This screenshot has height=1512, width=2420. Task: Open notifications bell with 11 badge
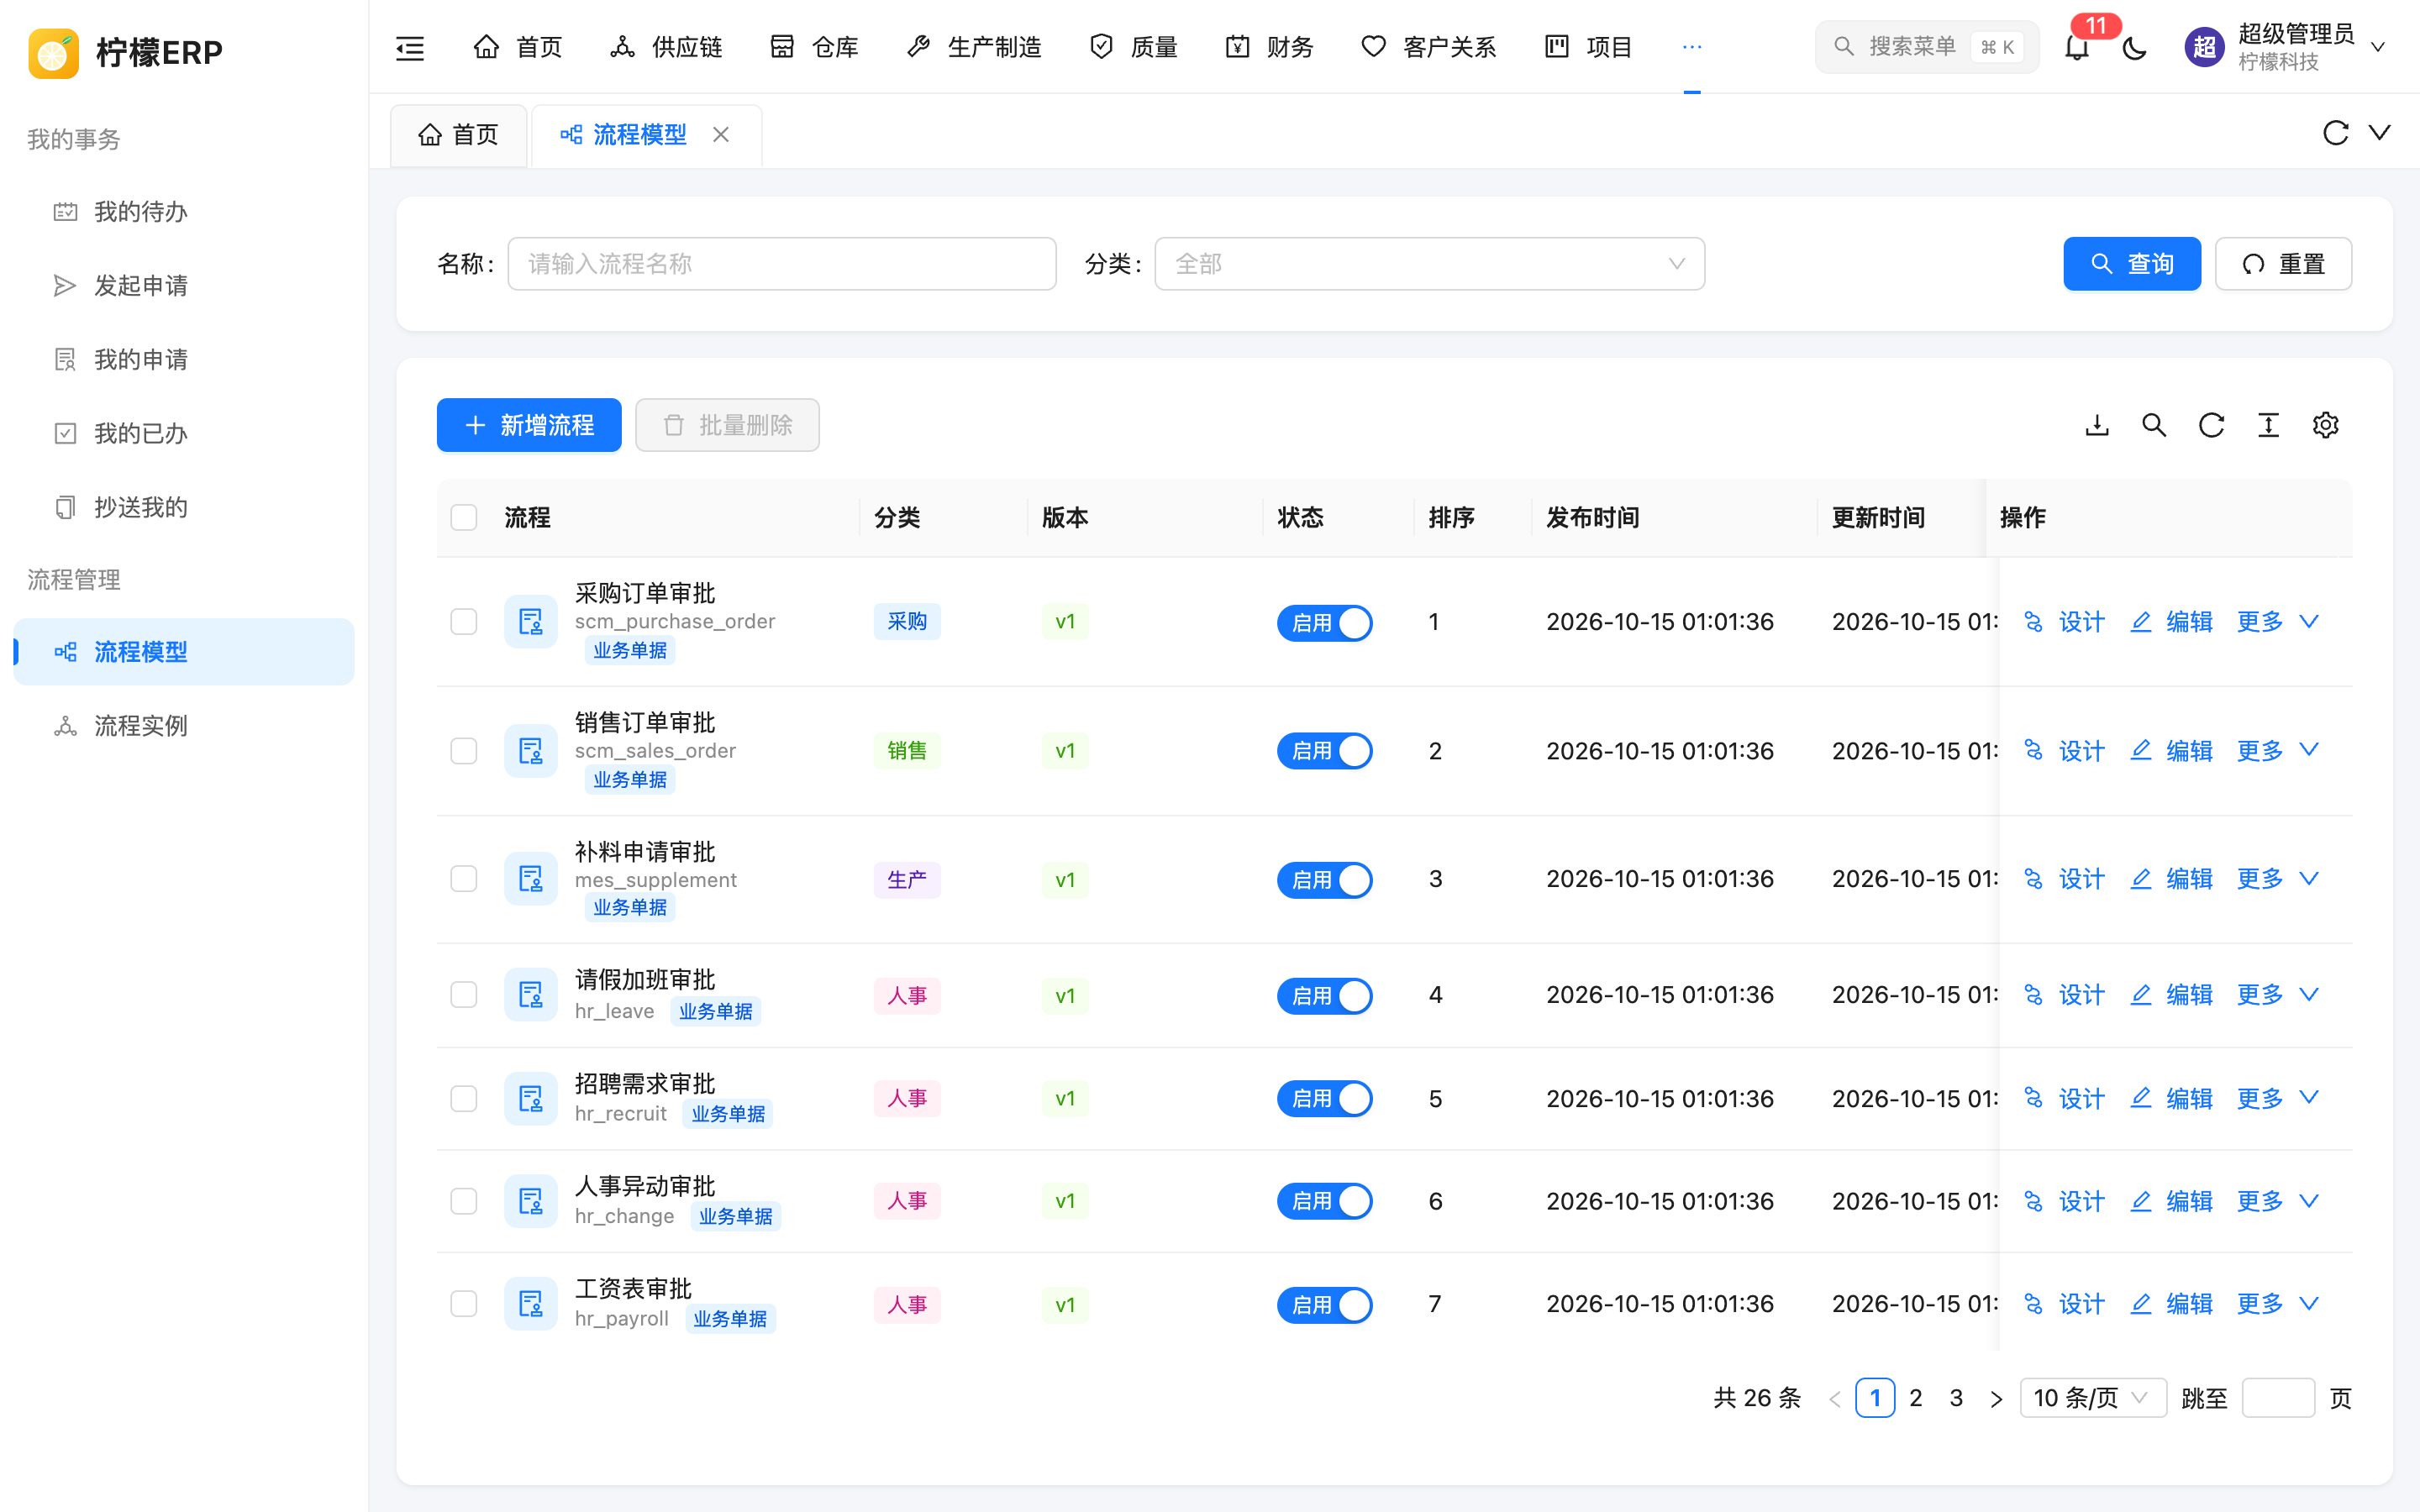click(x=2077, y=47)
